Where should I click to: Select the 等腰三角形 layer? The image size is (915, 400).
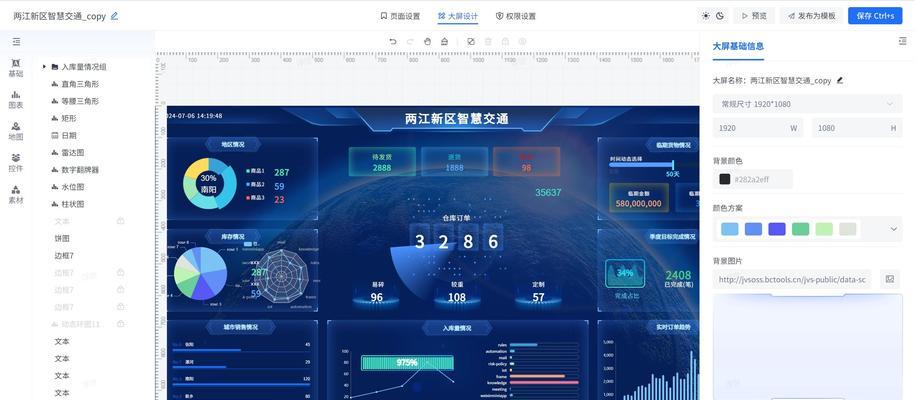coord(80,101)
